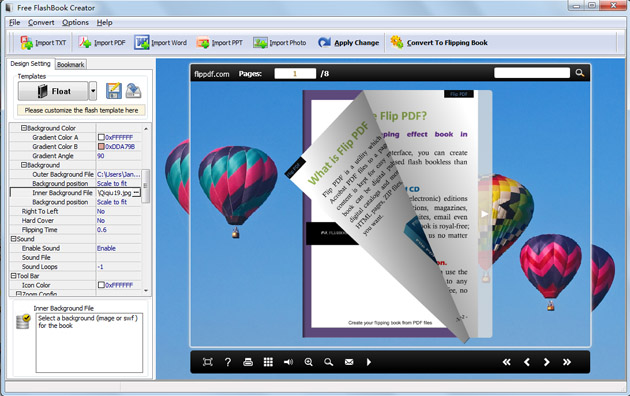Viewport: 630px width, 396px height.
Task: Click the Import Word toolbar button
Action: 160,43
